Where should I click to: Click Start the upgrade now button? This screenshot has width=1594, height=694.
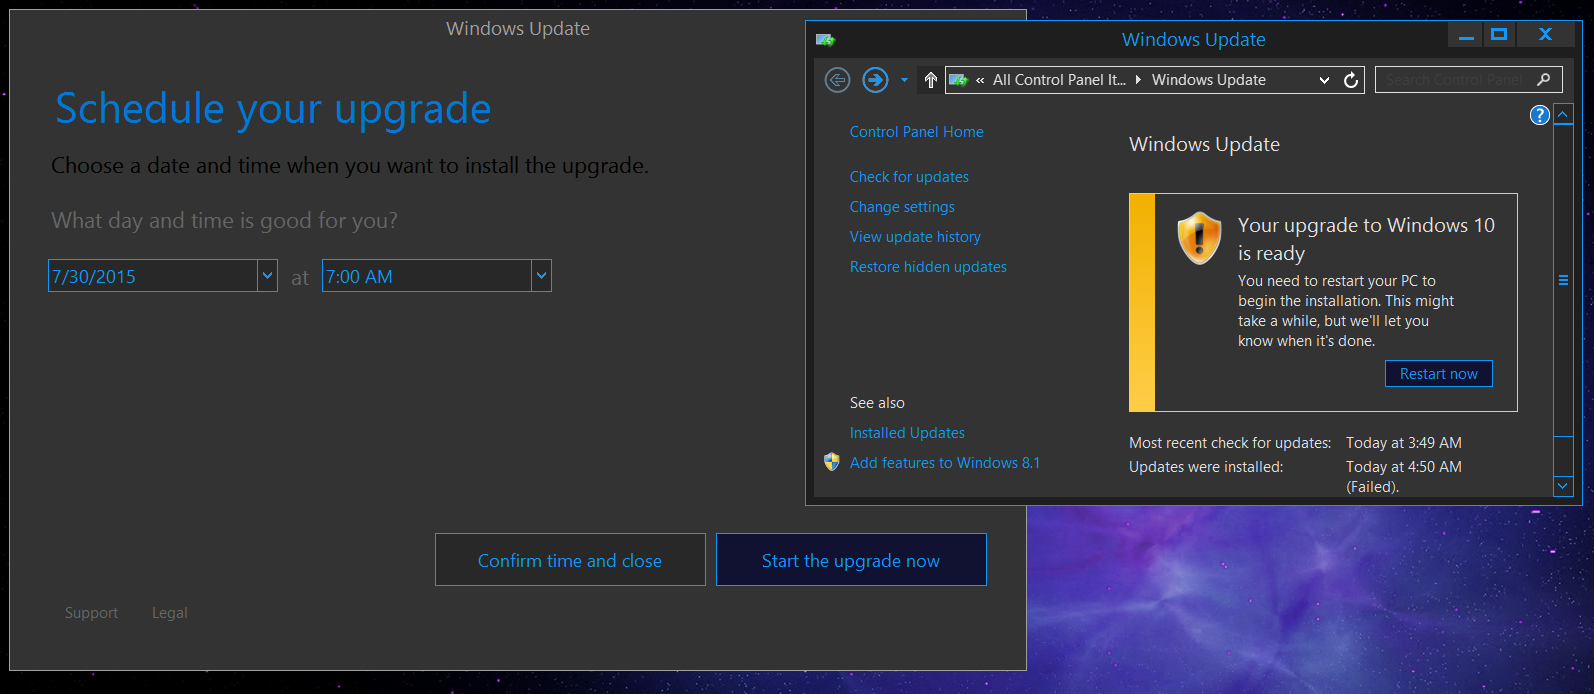coord(851,560)
